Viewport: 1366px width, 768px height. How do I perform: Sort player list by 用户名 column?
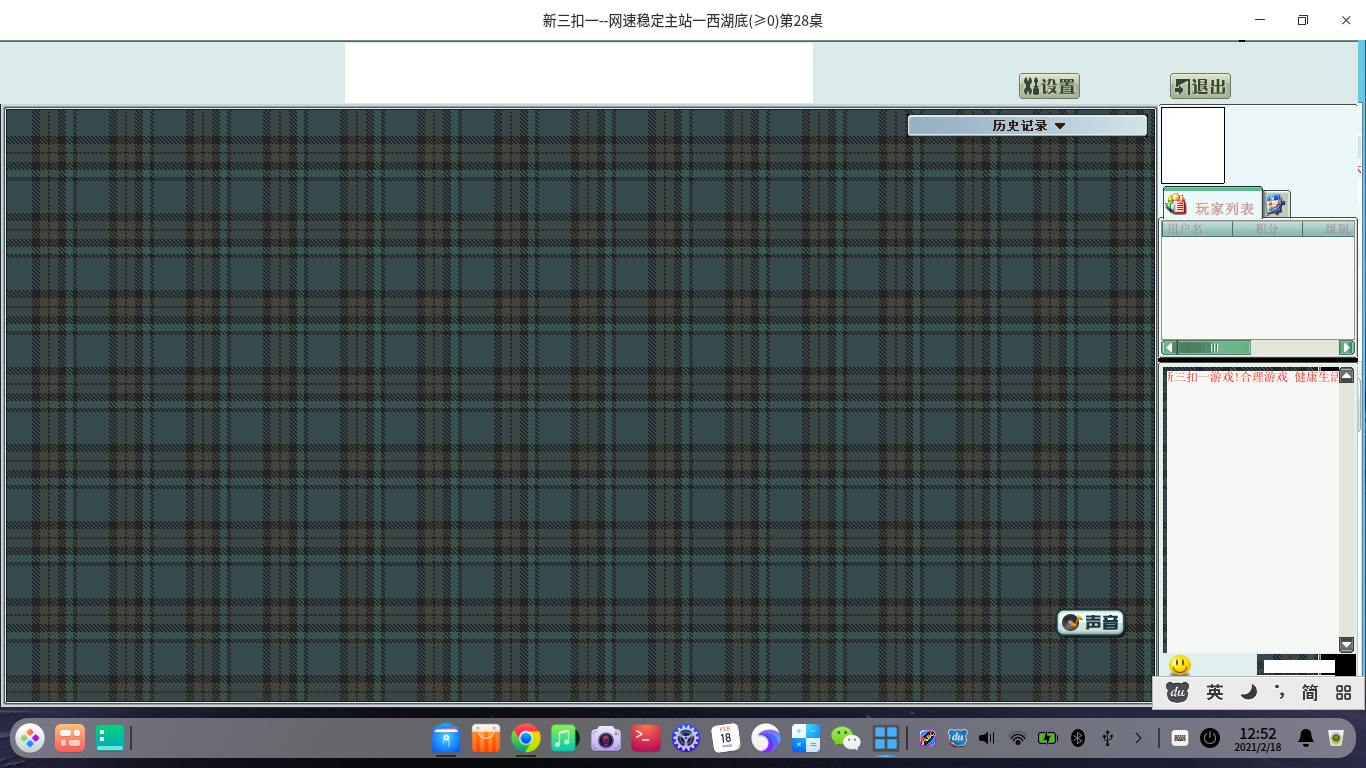click(1196, 229)
